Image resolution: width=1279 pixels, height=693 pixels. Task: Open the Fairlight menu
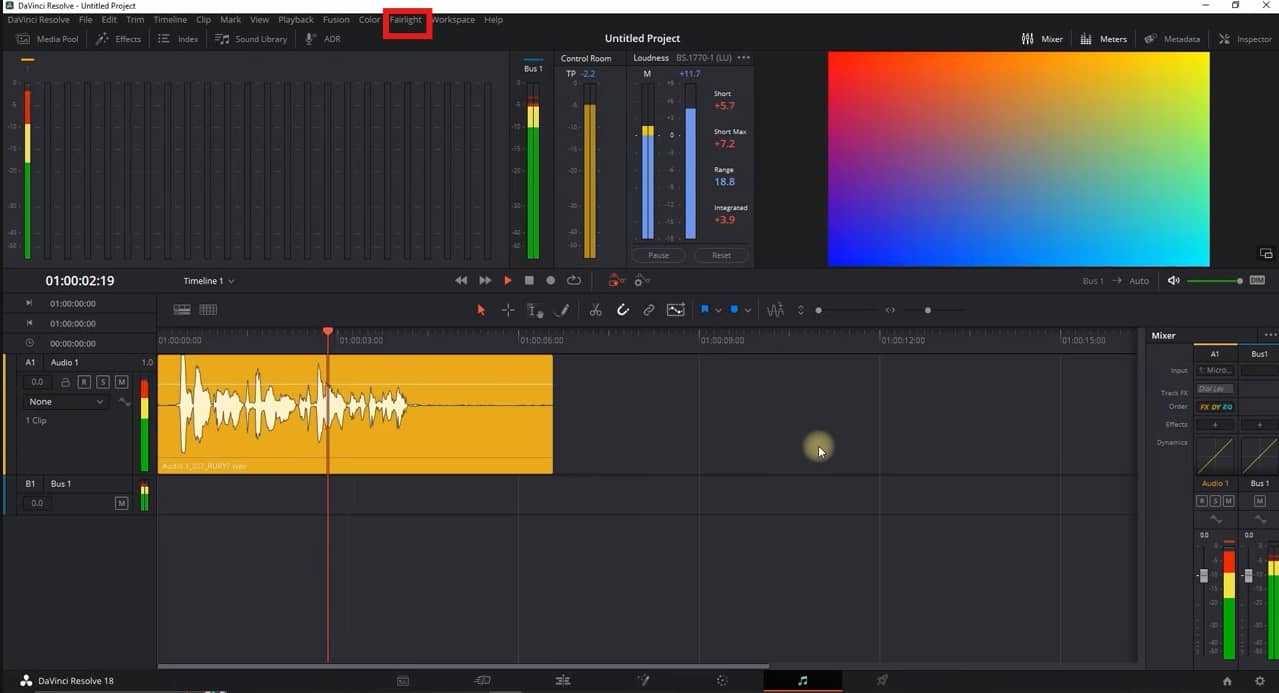[x=406, y=20]
